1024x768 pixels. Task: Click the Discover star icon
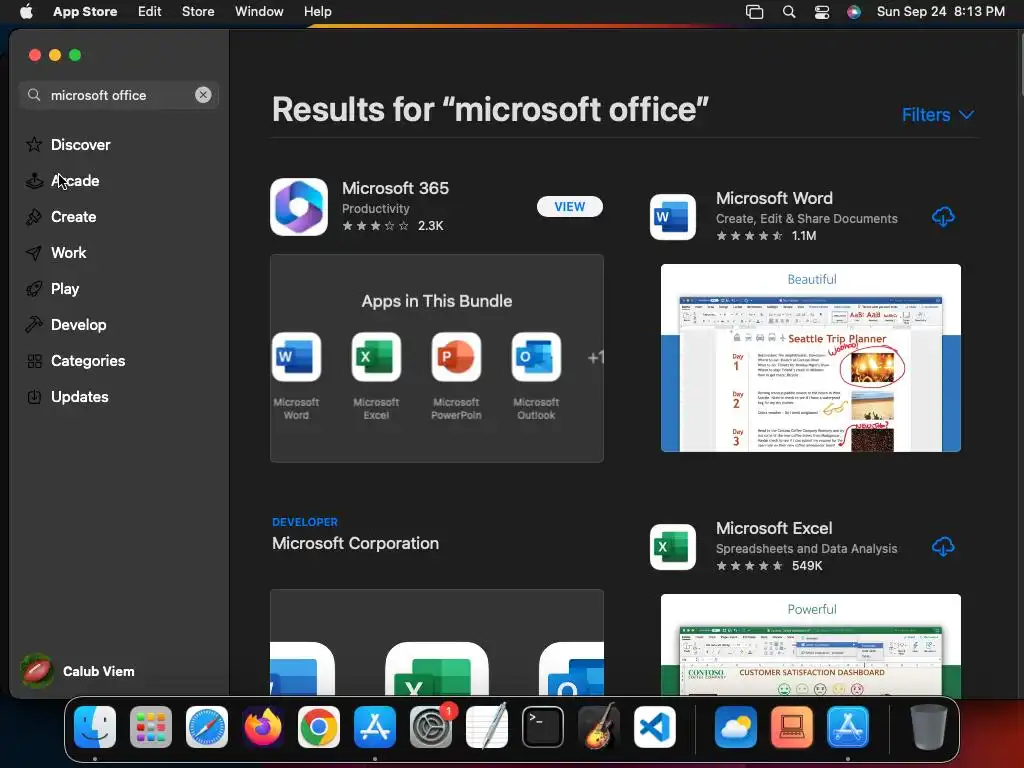point(34,144)
